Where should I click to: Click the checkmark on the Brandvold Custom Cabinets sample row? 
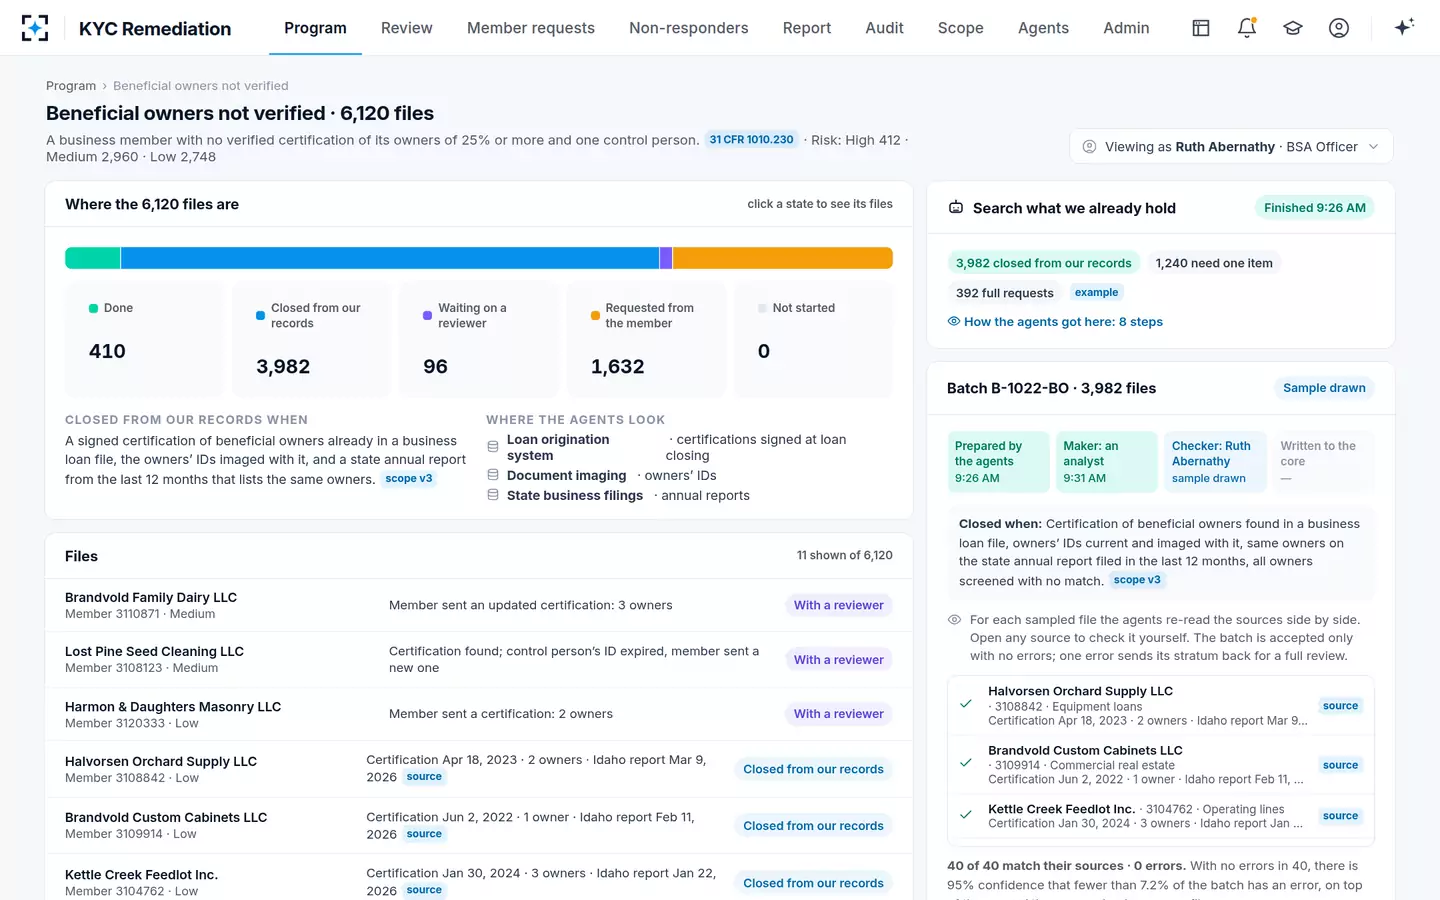coord(966,763)
